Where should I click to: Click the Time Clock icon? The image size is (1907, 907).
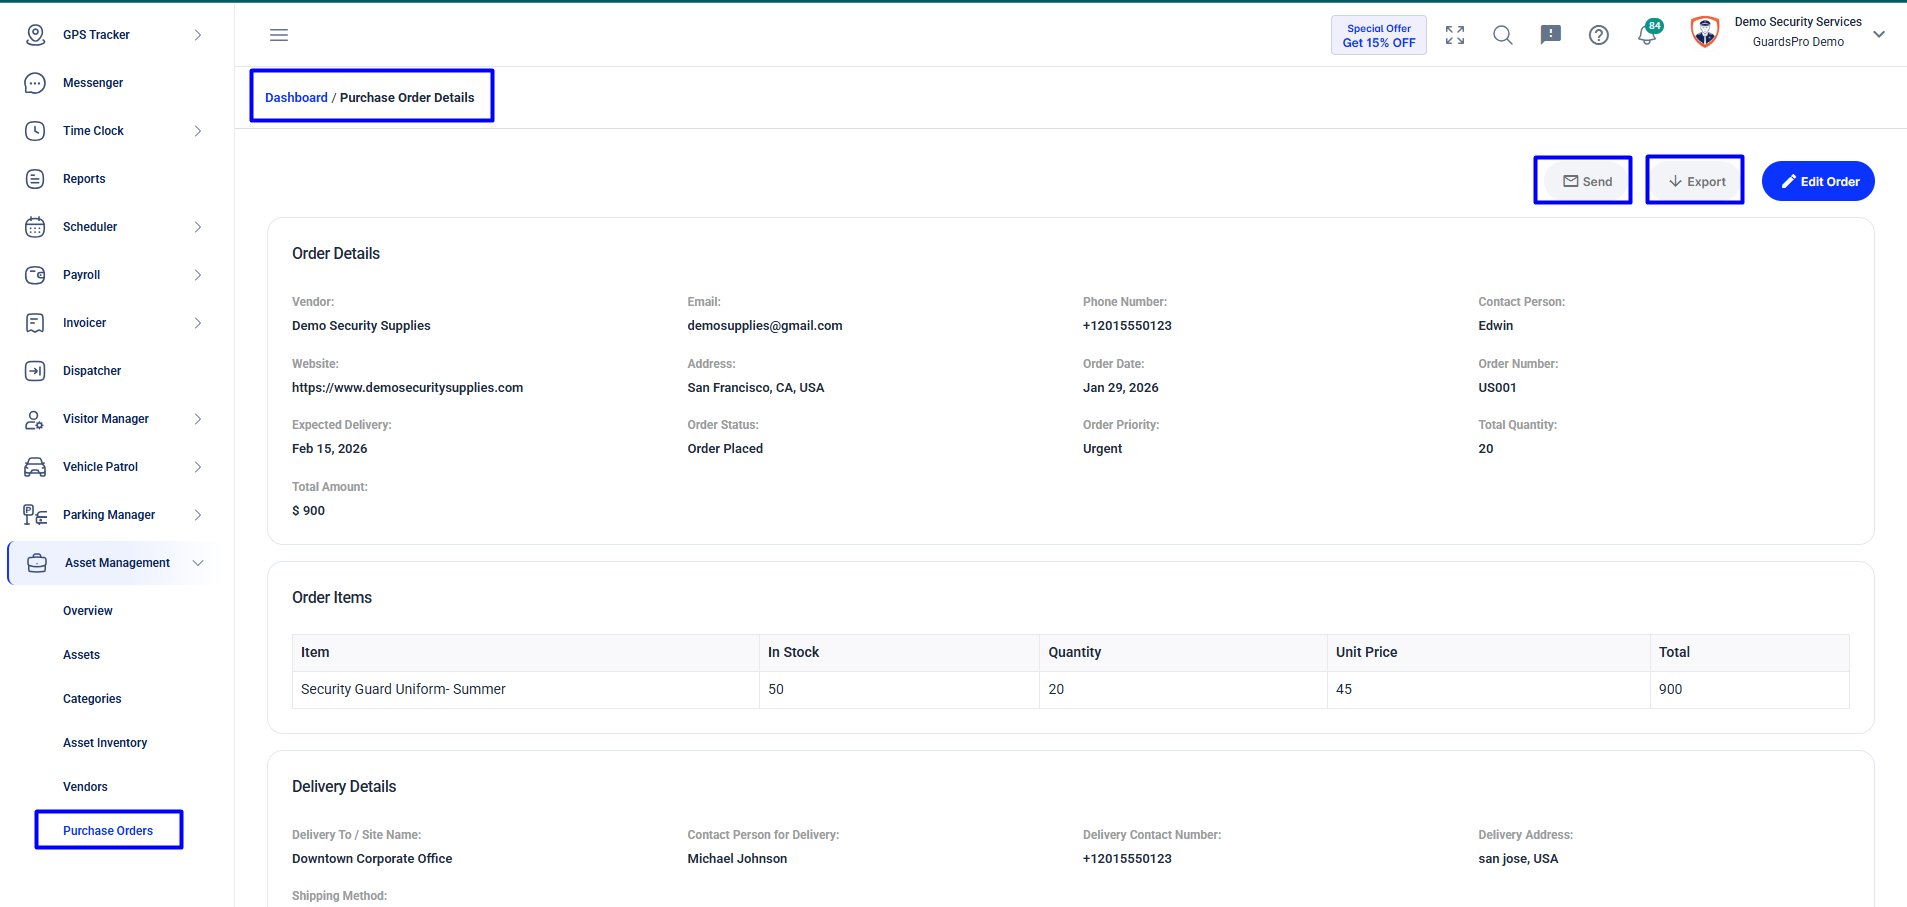pyautogui.click(x=35, y=131)
